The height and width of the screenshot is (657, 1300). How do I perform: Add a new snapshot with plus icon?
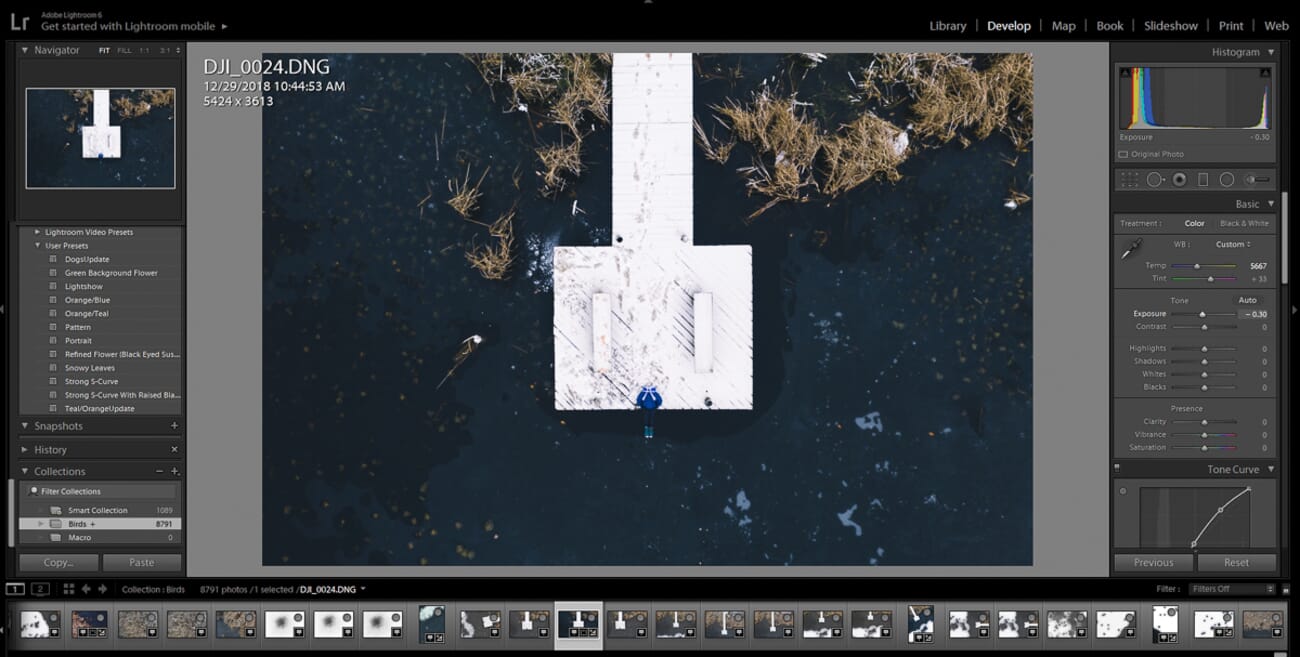pos(174,426)
